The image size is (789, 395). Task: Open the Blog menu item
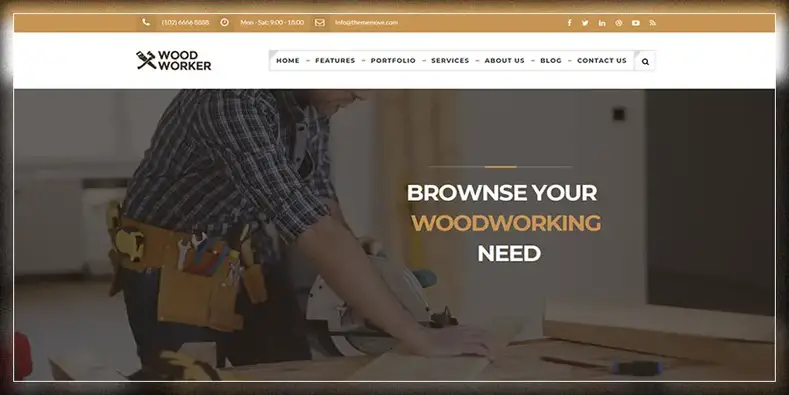pyautogui.click(x=551, y=60)
